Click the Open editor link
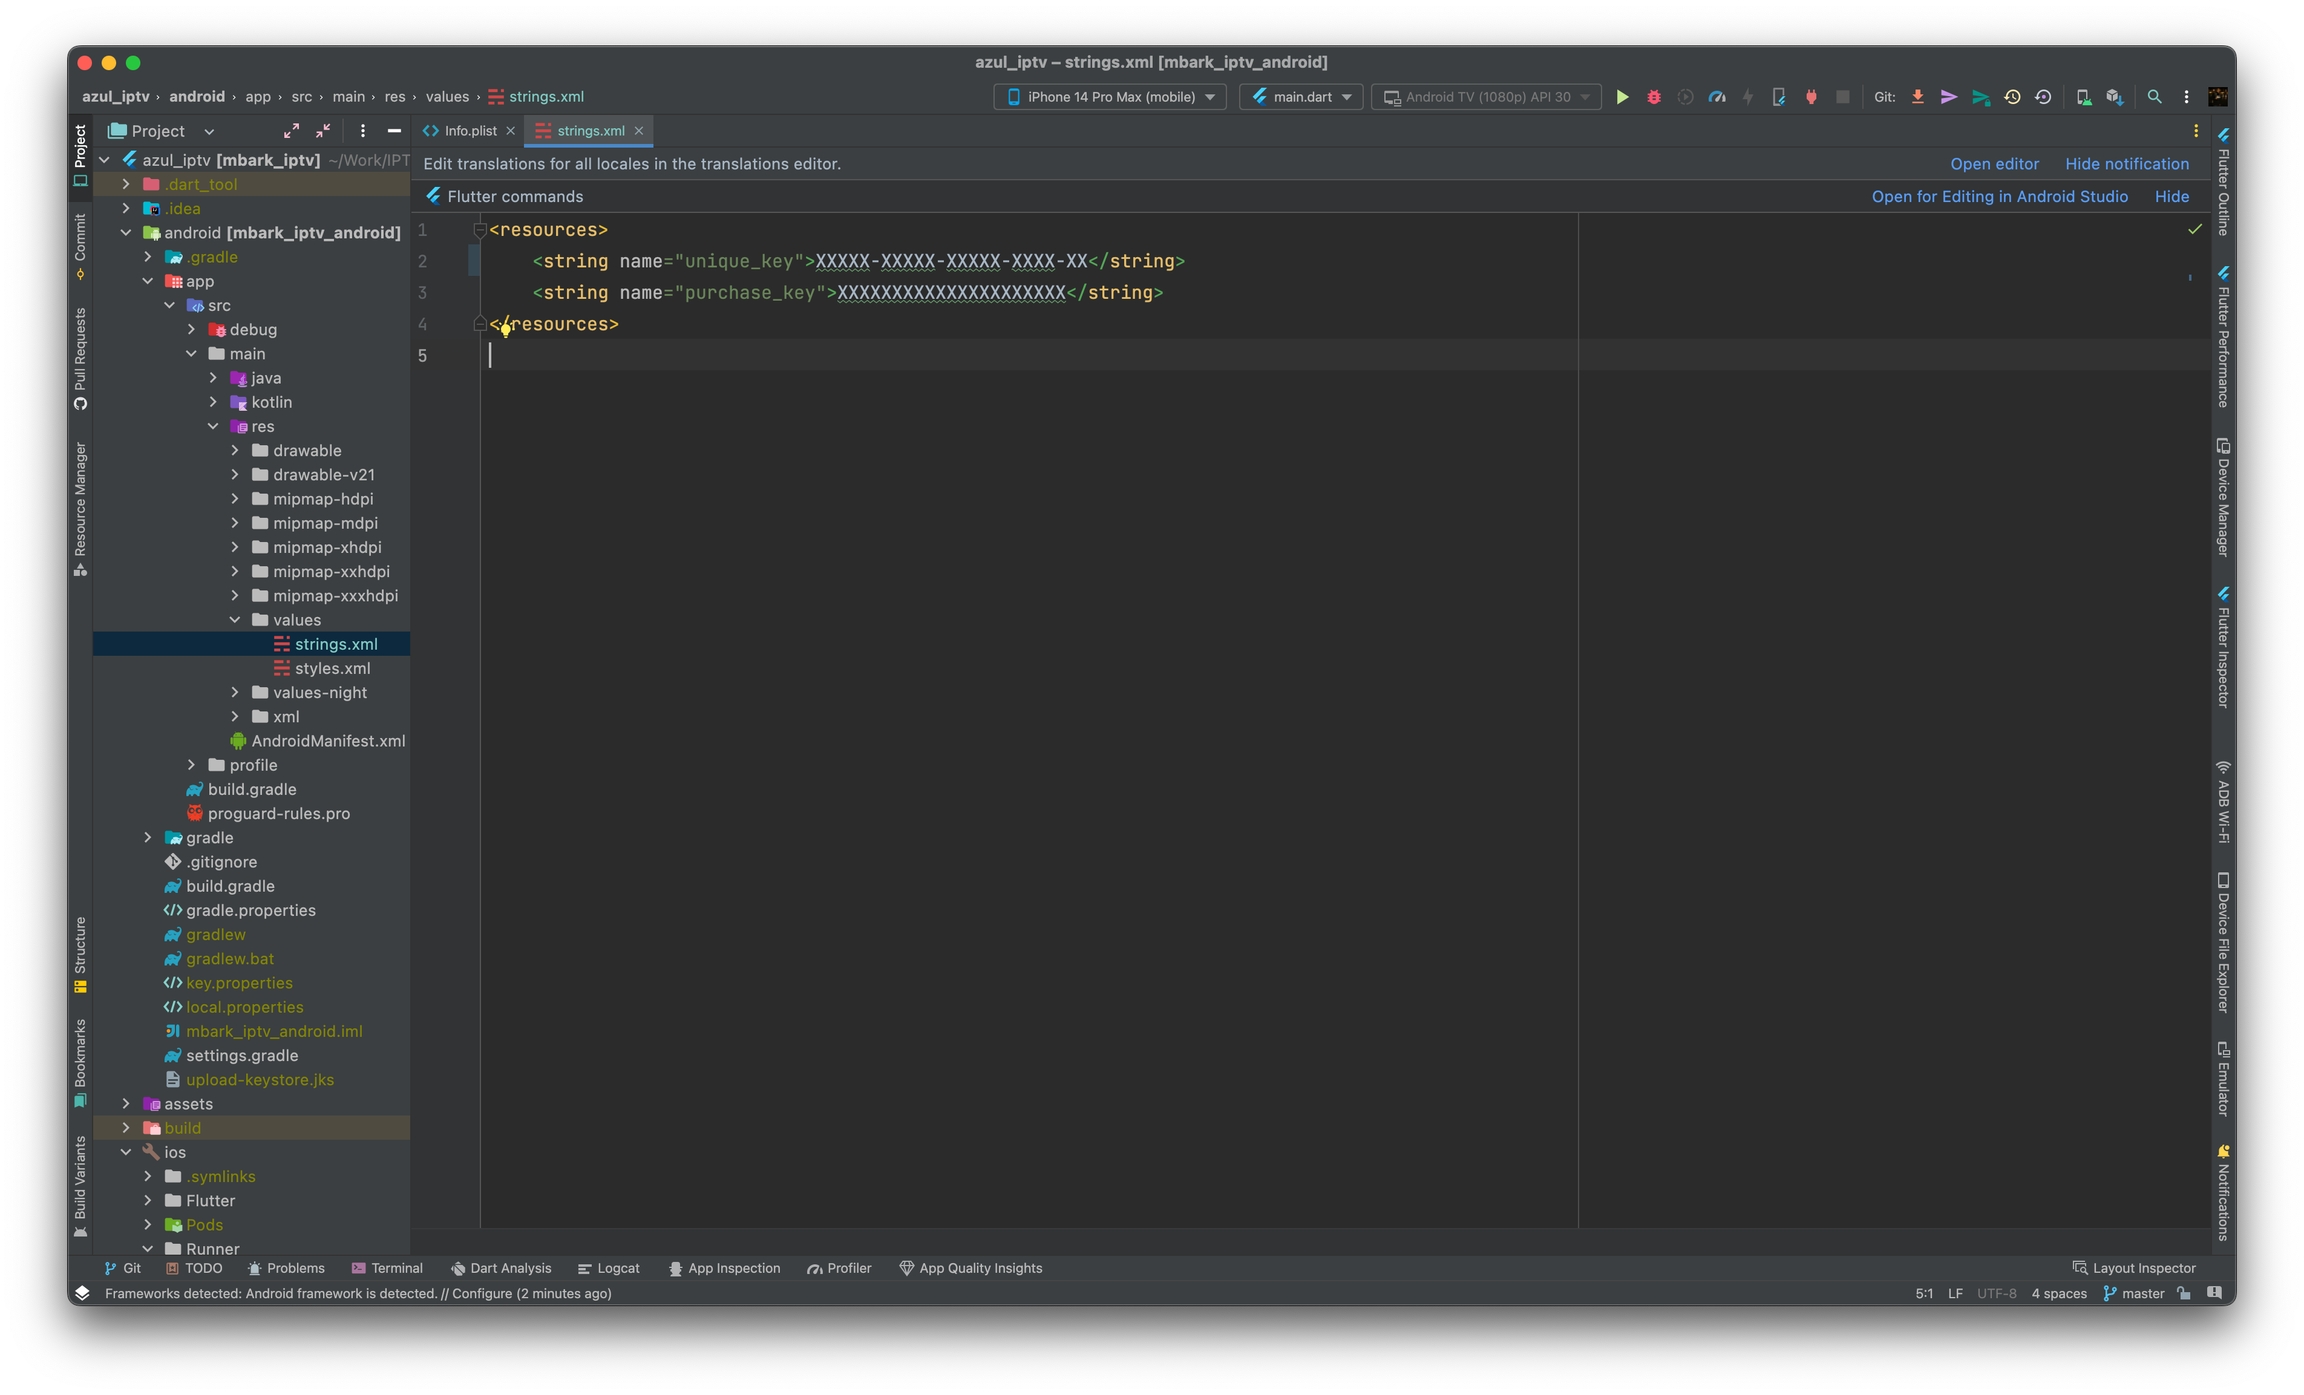 [x=1993, y=164]
